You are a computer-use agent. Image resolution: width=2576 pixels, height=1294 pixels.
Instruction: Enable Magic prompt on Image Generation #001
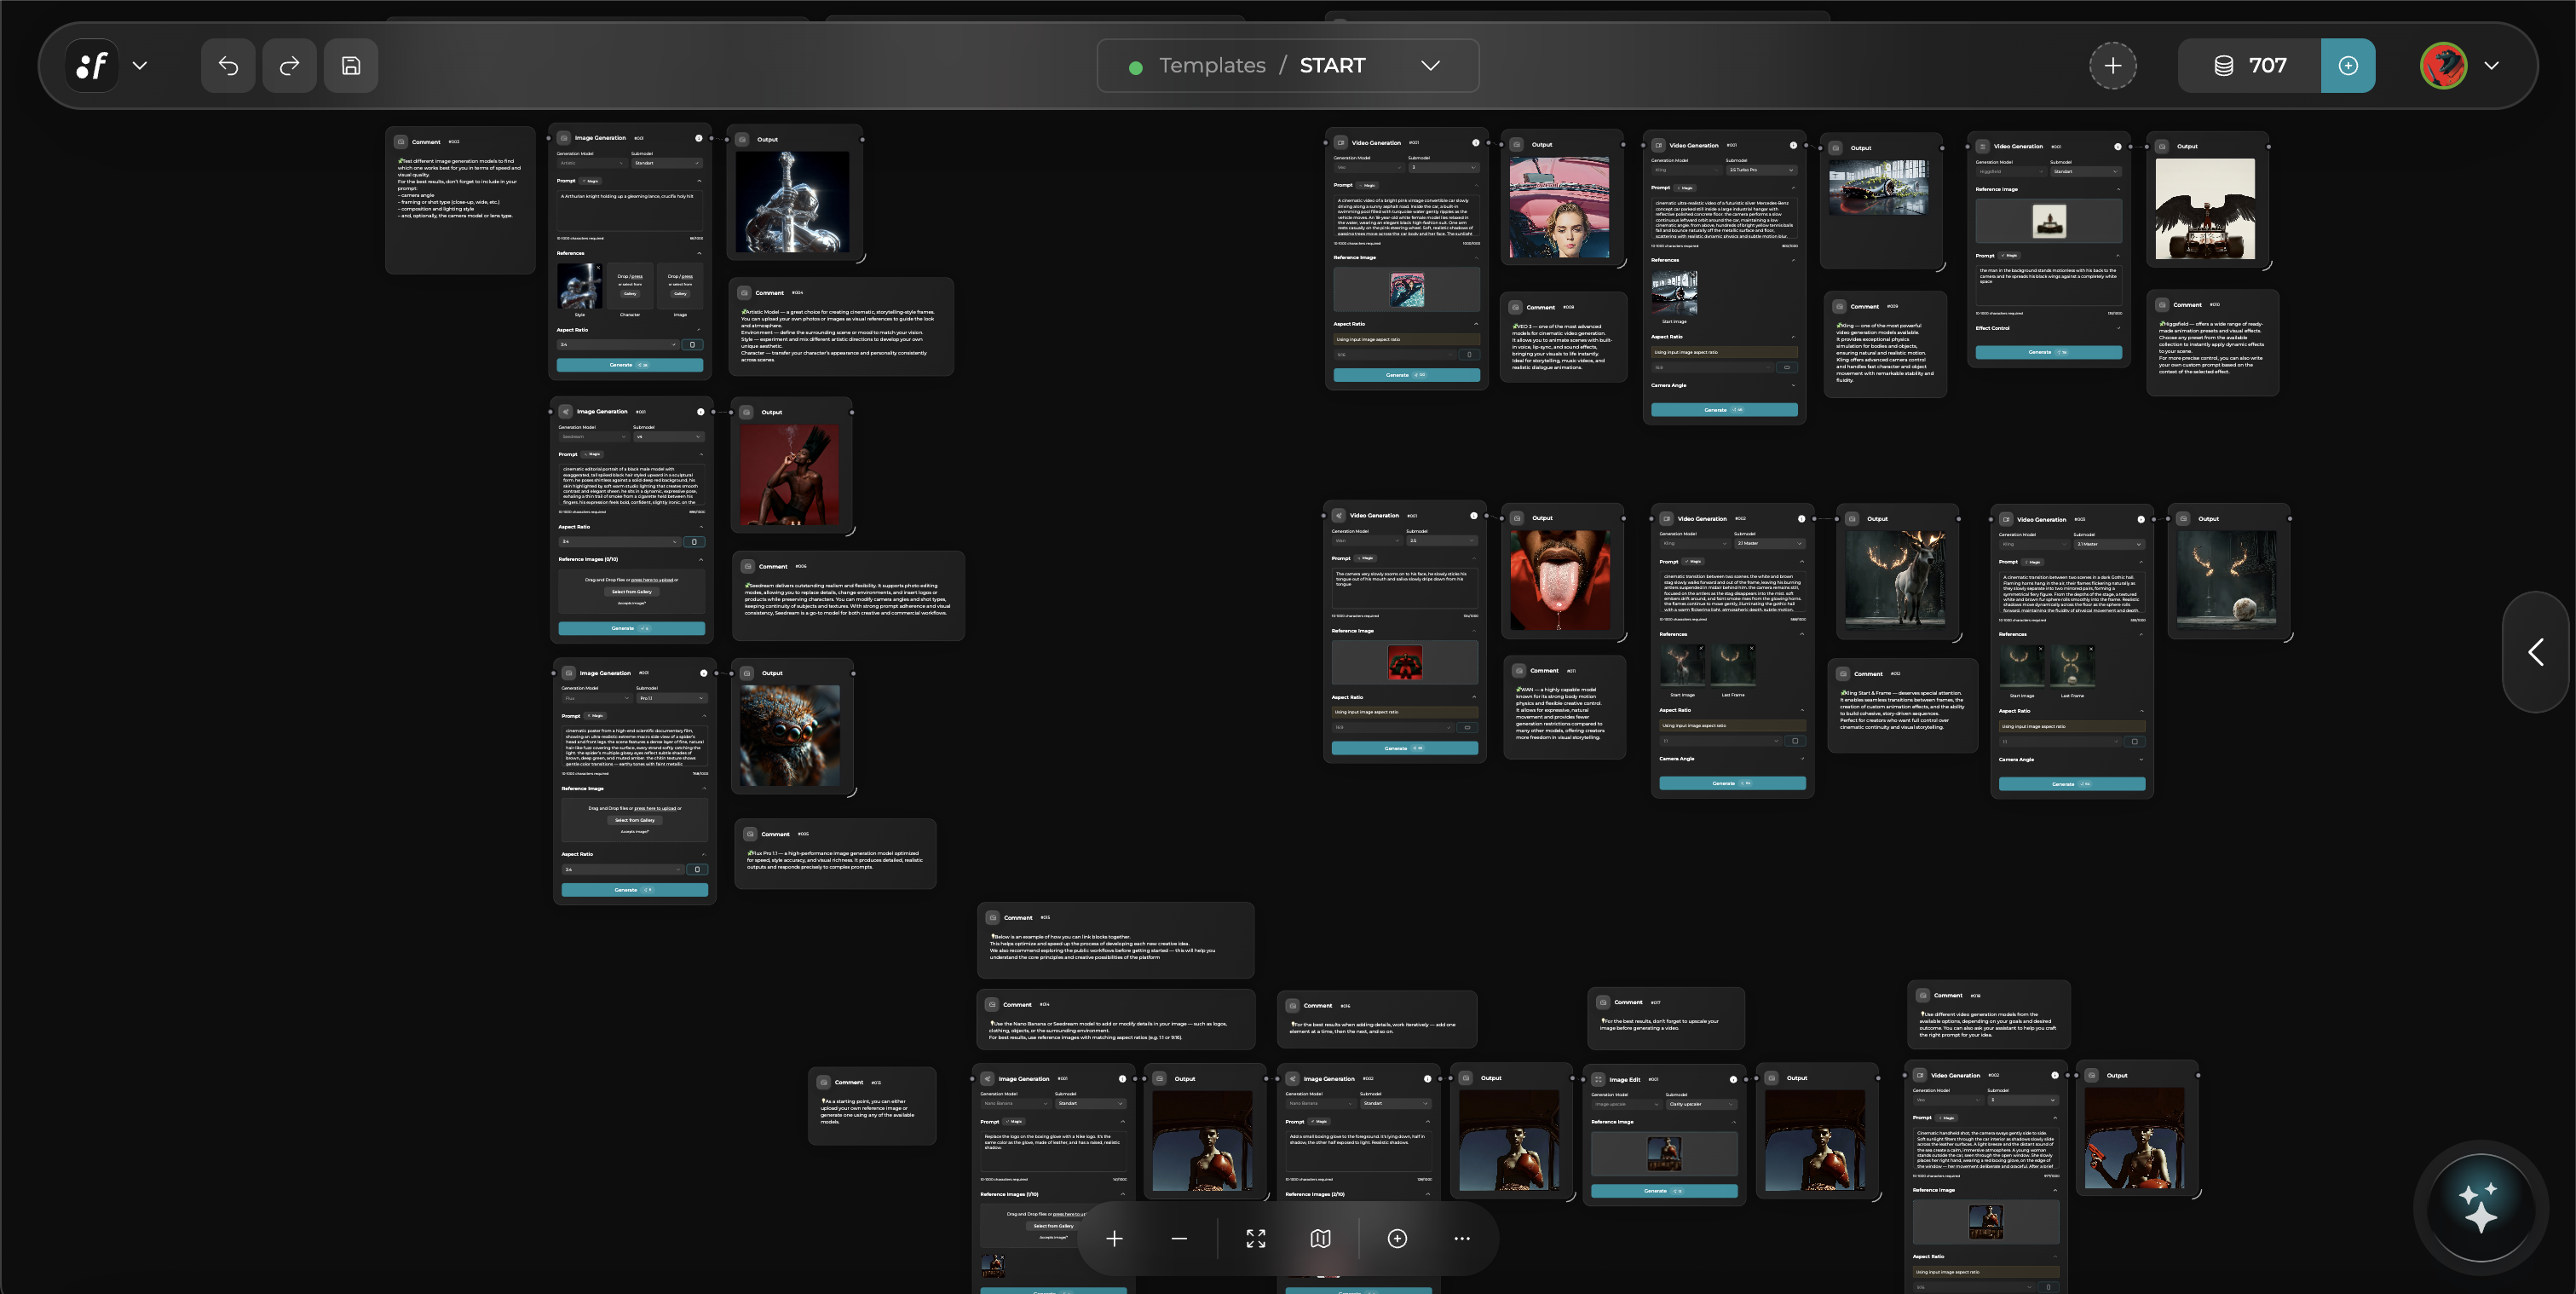coord(590,181)
